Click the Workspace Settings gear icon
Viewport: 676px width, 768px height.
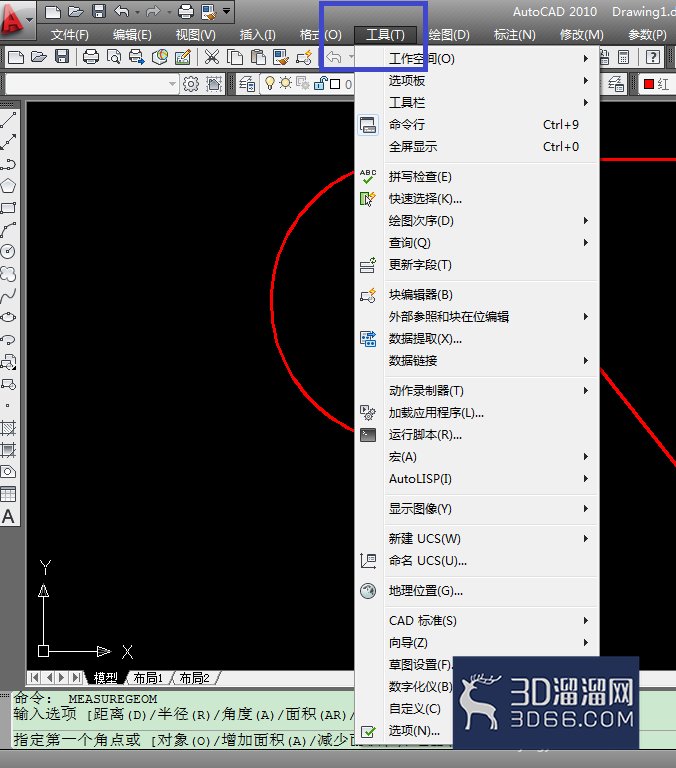tap(191, 84)
